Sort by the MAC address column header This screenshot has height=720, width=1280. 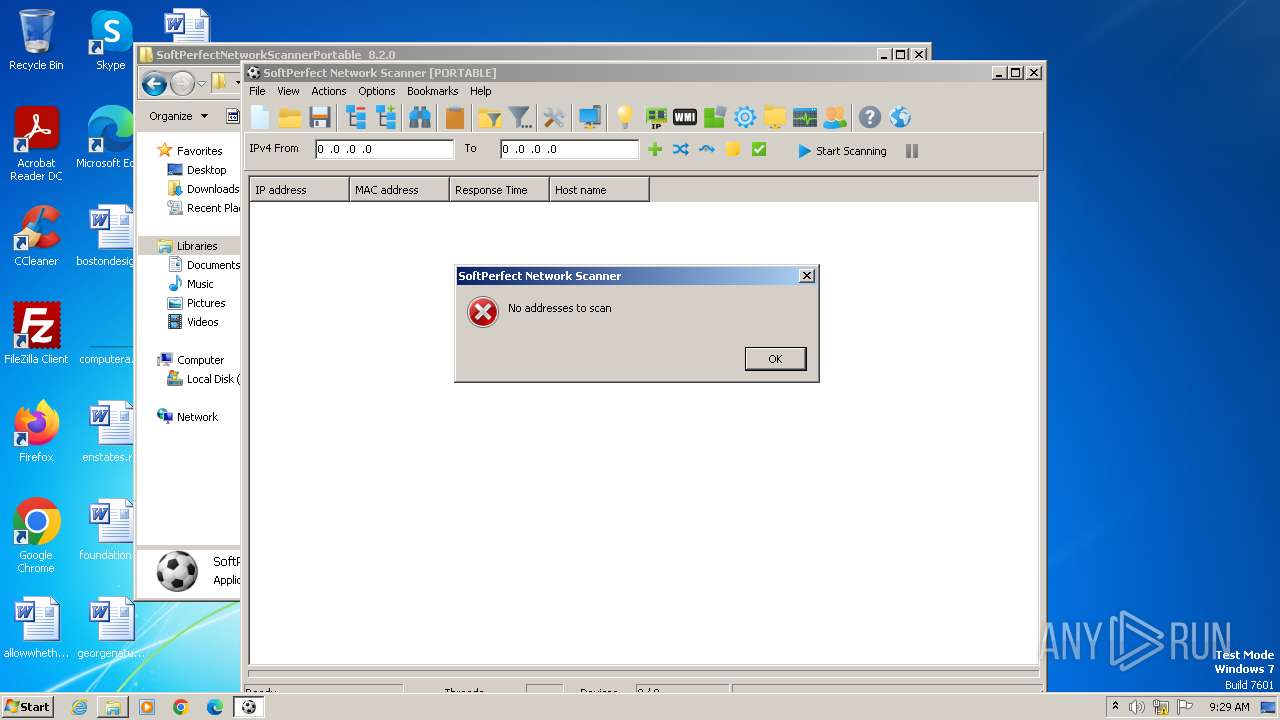(399, 190)
